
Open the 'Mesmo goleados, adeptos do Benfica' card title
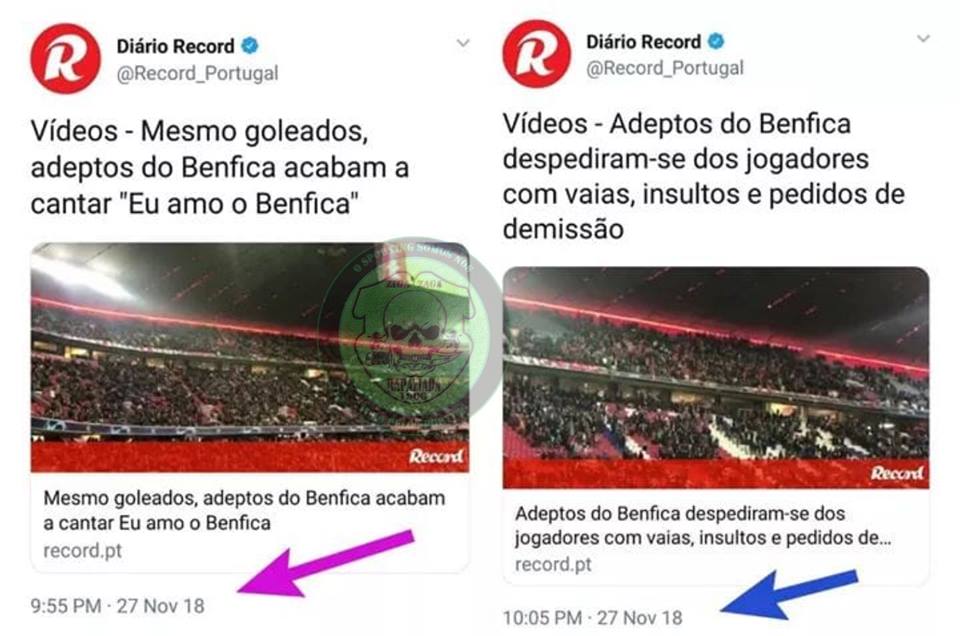(244, 510)
